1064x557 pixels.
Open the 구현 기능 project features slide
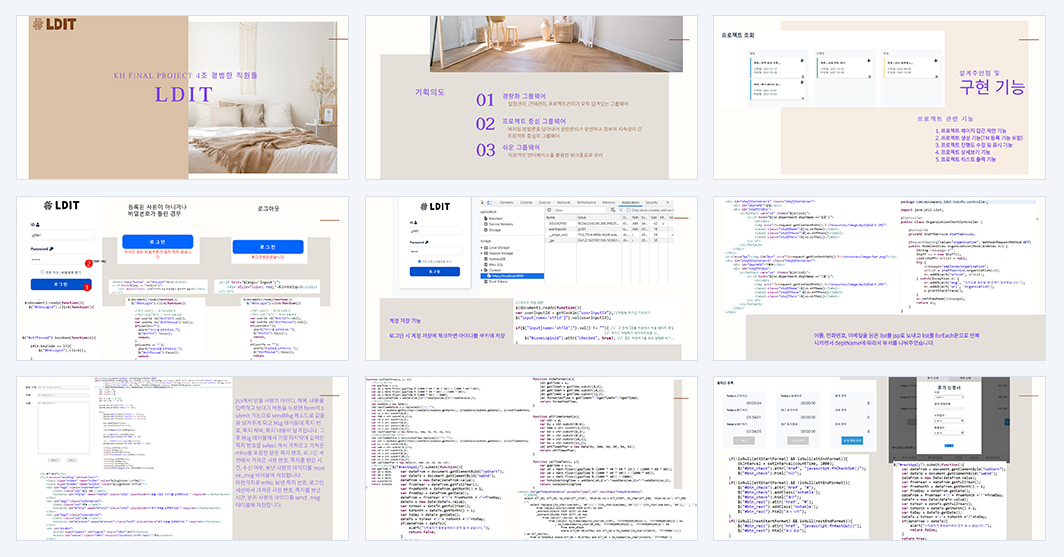click(x=879, y=98)
